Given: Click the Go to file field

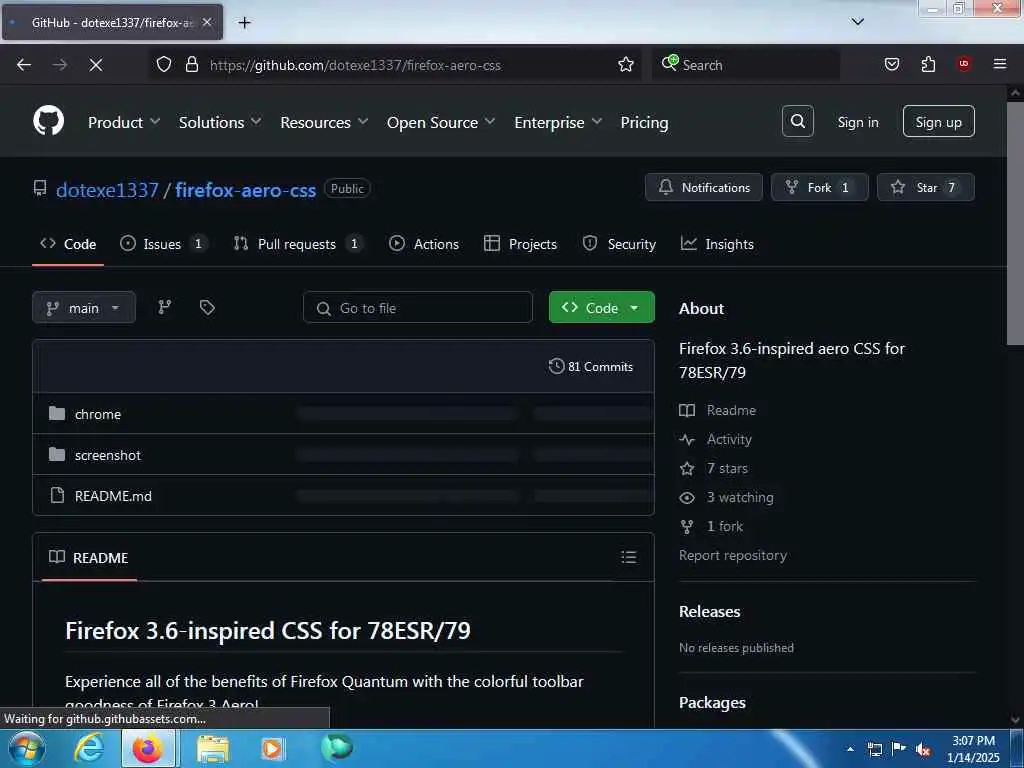Looking at the screenshot, I should pyautogui.click(x=418, y=308).
